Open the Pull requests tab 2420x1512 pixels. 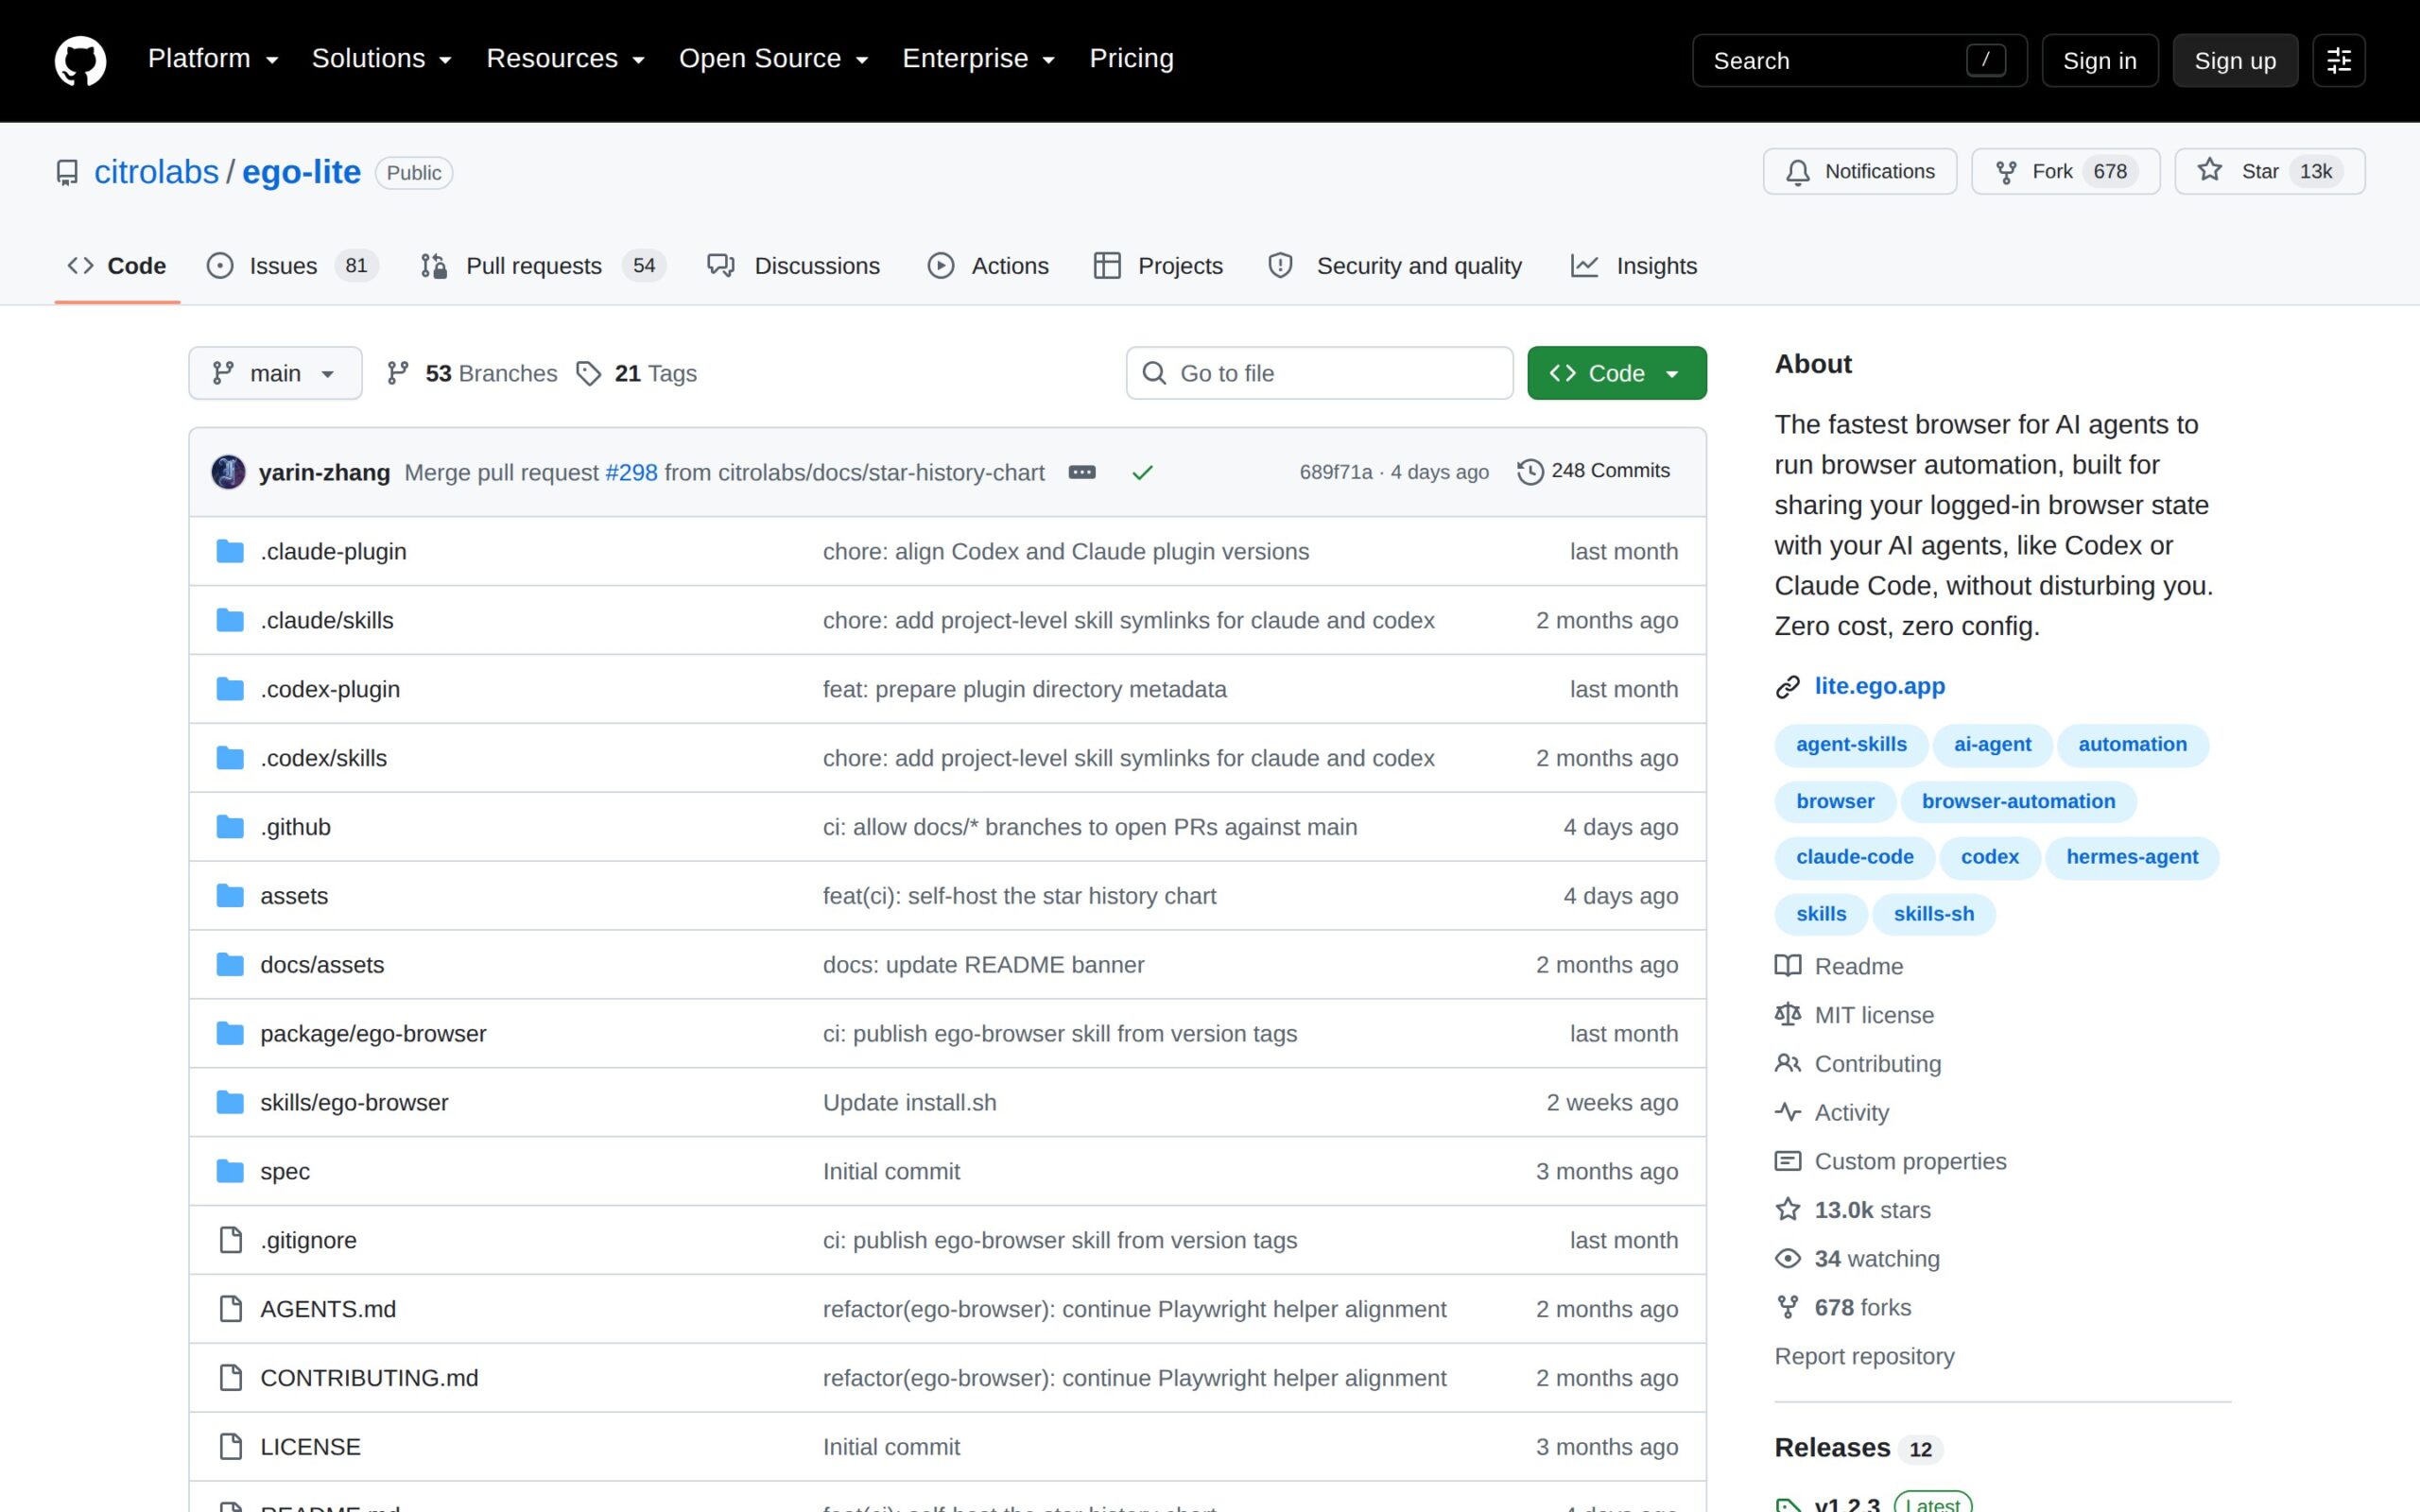[x=543, y=266]
